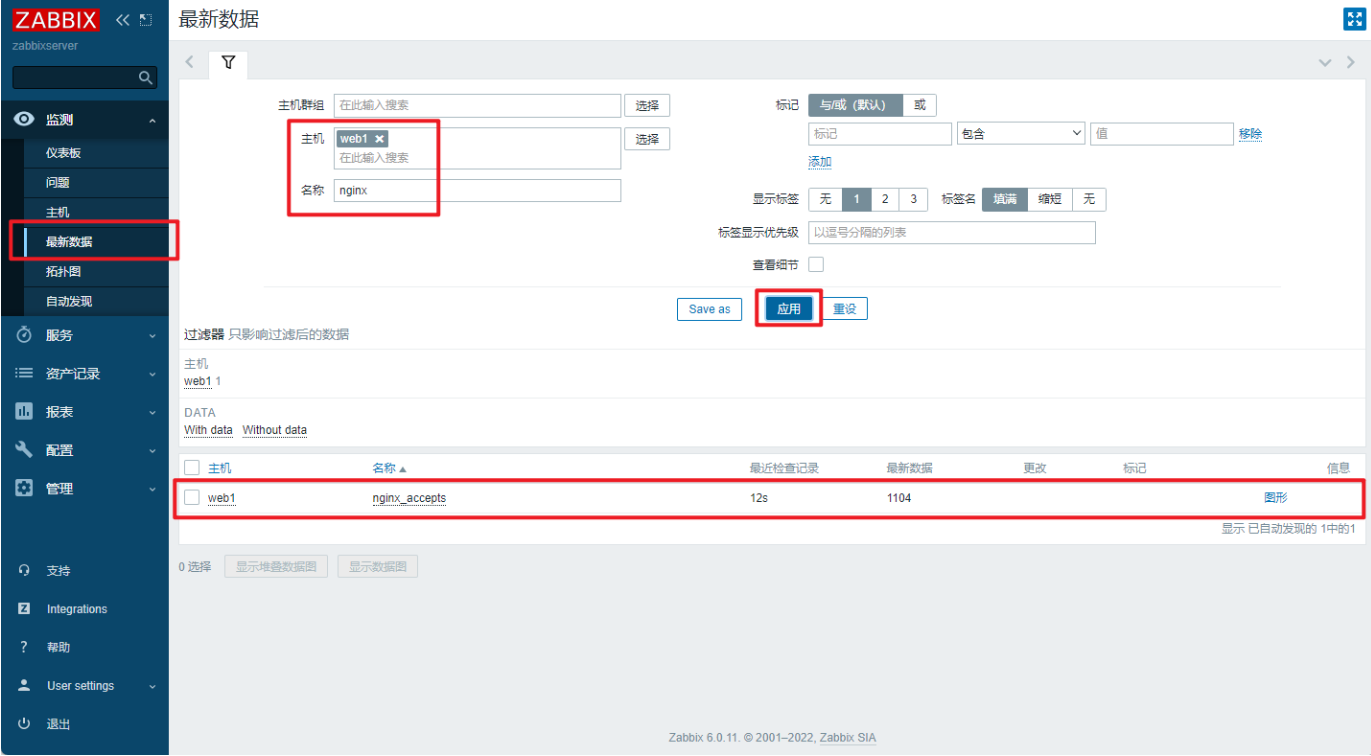Click the Help question mark icon

(x=24, y=647)
